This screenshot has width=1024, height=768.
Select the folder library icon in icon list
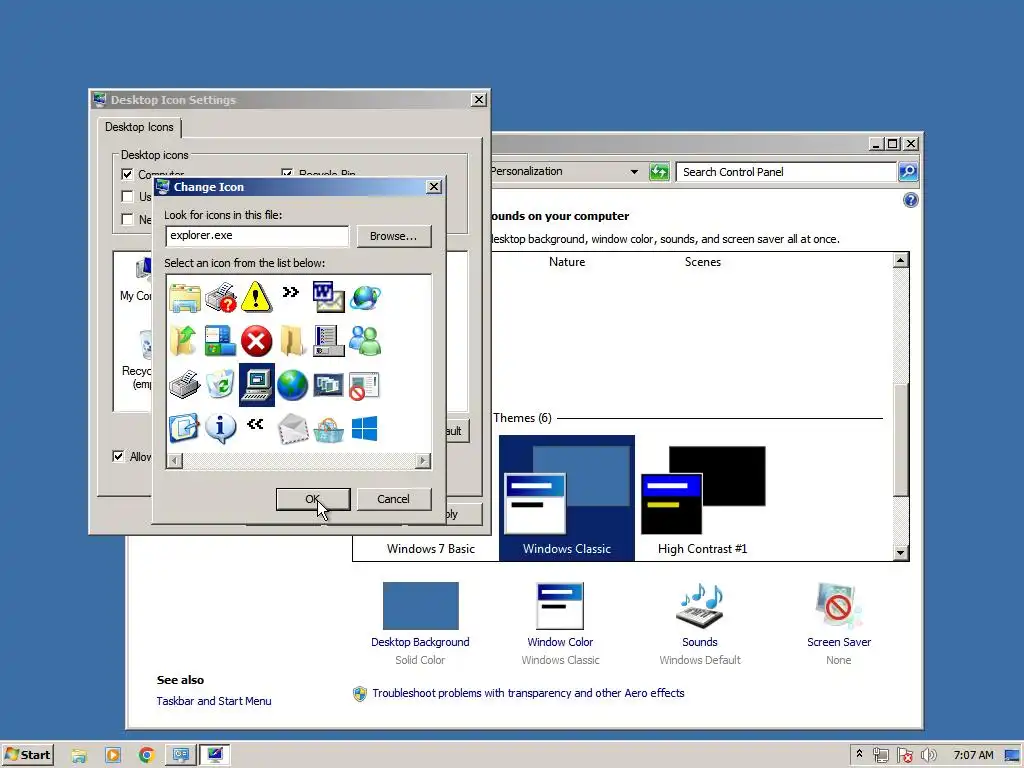[x=185, y=298]
